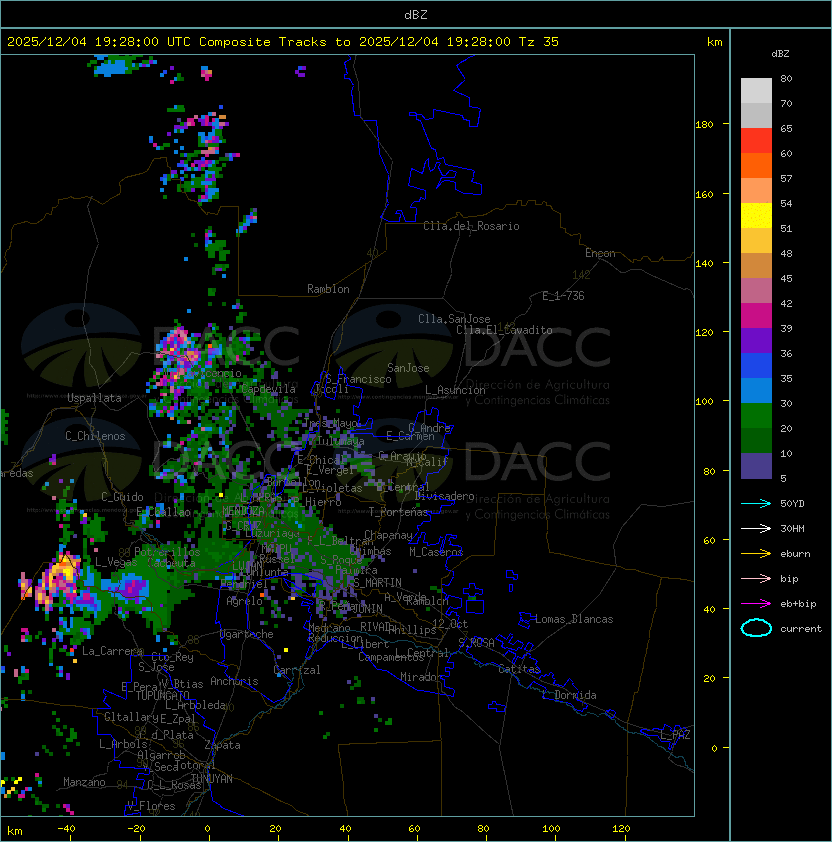Click the 'Lomas_Blancas' place label
The width and height of the screenshot is (832, 842).
click(574, 619)
